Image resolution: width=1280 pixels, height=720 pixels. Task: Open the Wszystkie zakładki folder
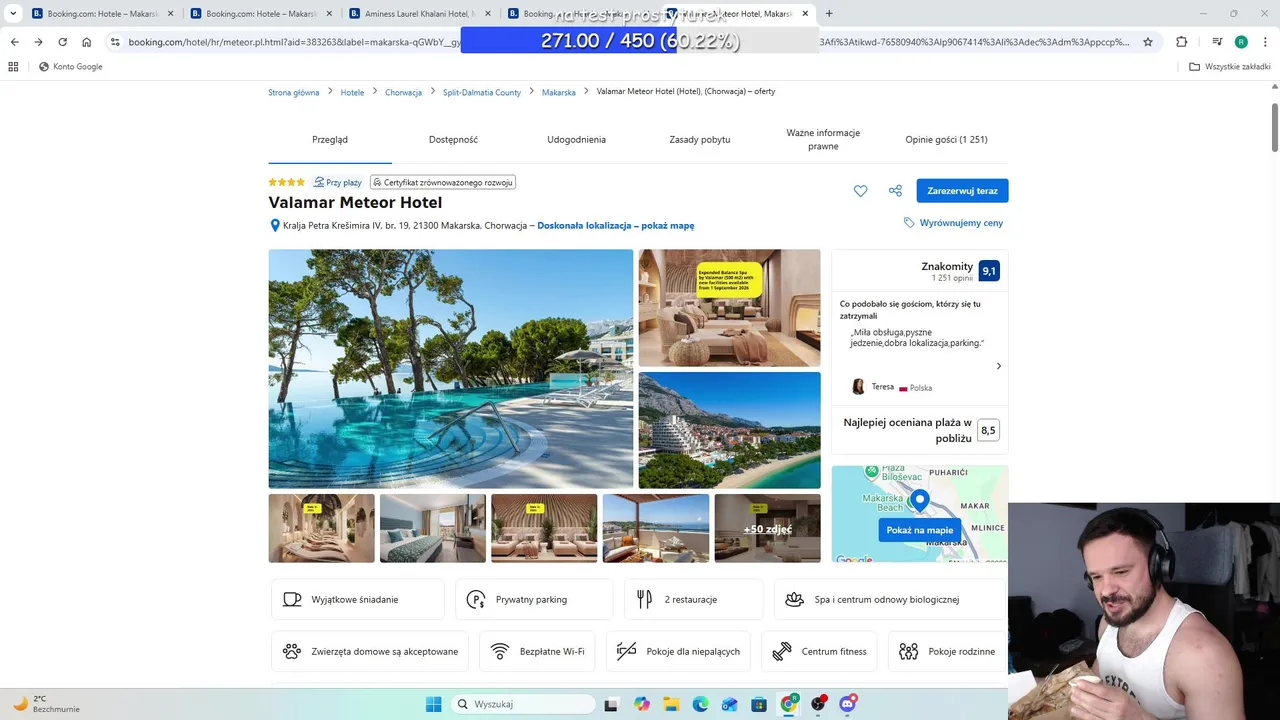click(x=1230, y=67)
